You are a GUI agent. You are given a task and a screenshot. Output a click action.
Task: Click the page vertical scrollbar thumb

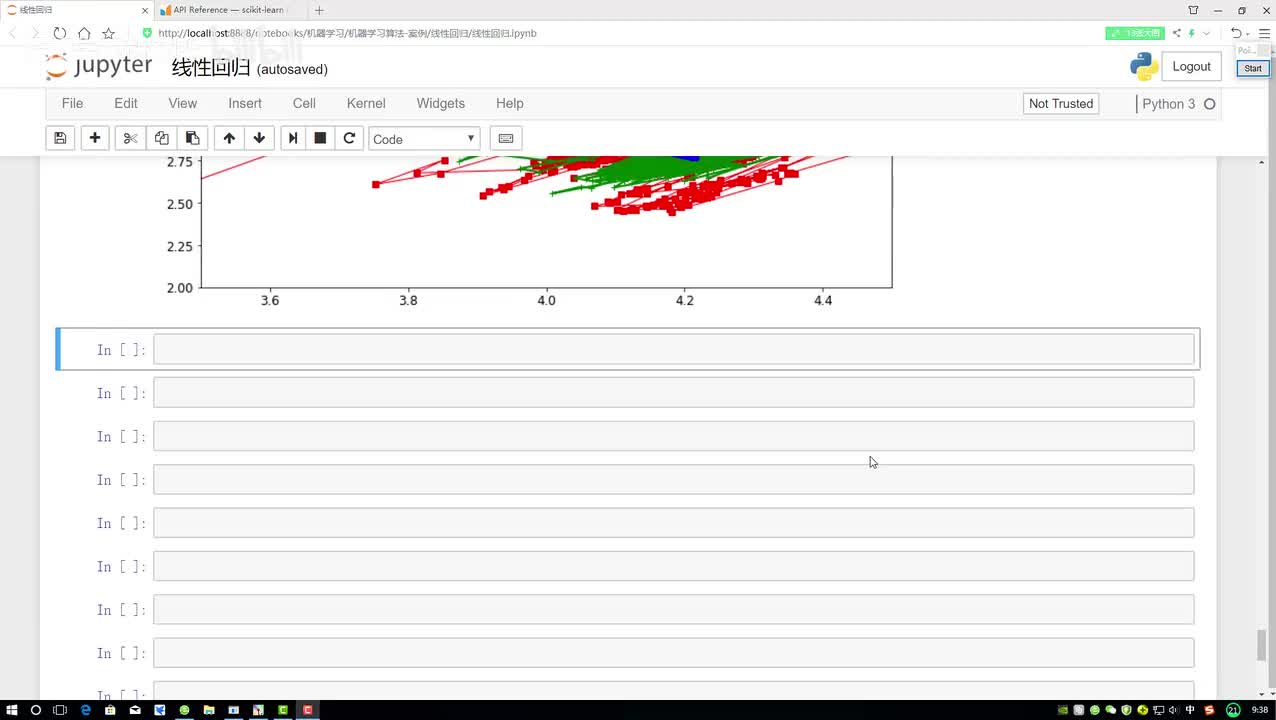click(1262, 645)
